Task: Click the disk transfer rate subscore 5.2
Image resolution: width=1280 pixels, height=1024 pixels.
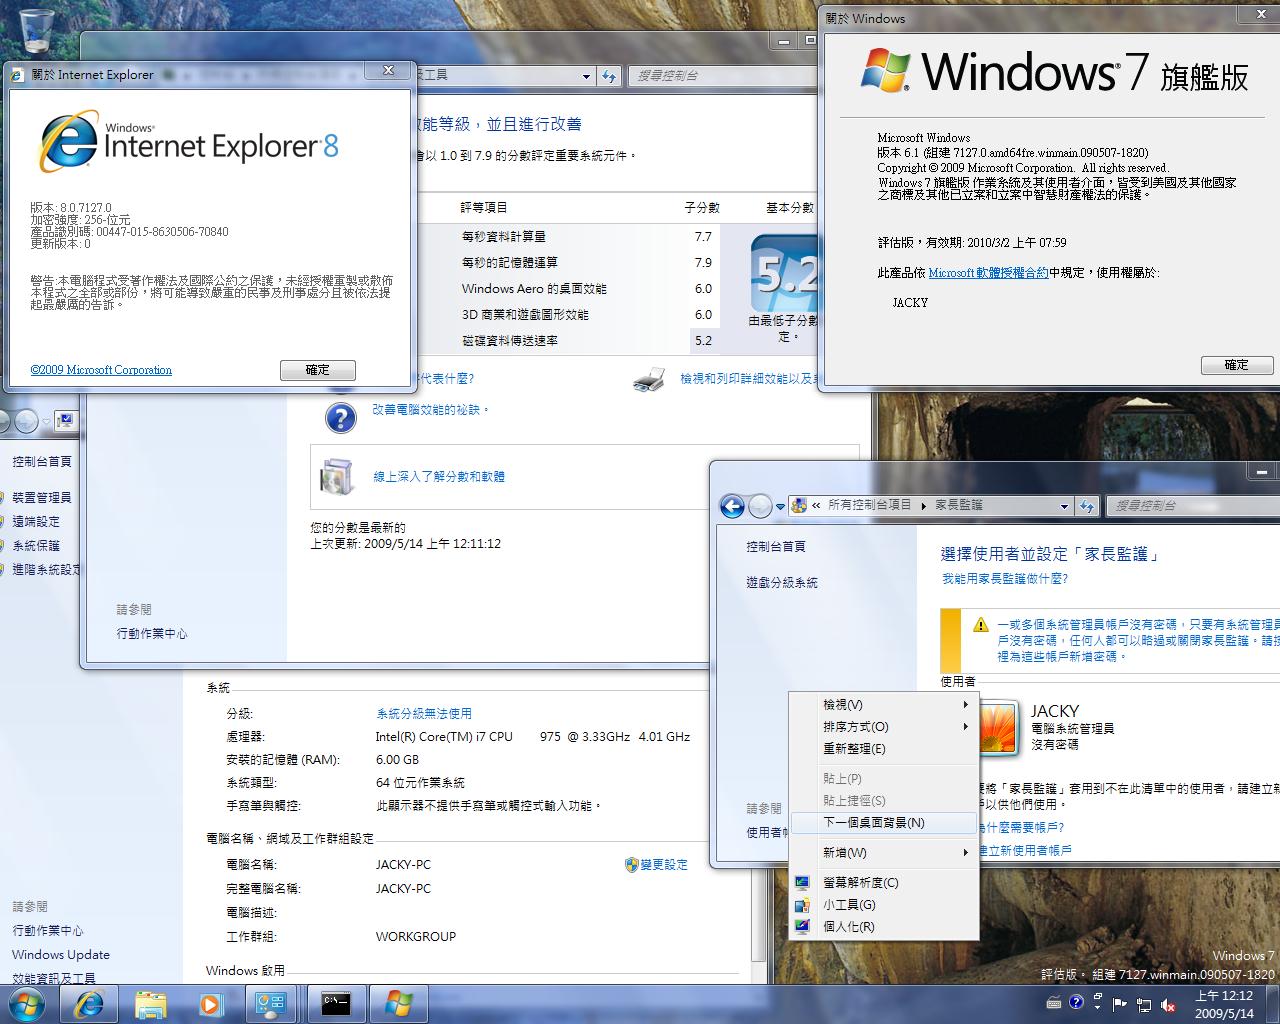Action: point(703,341)
